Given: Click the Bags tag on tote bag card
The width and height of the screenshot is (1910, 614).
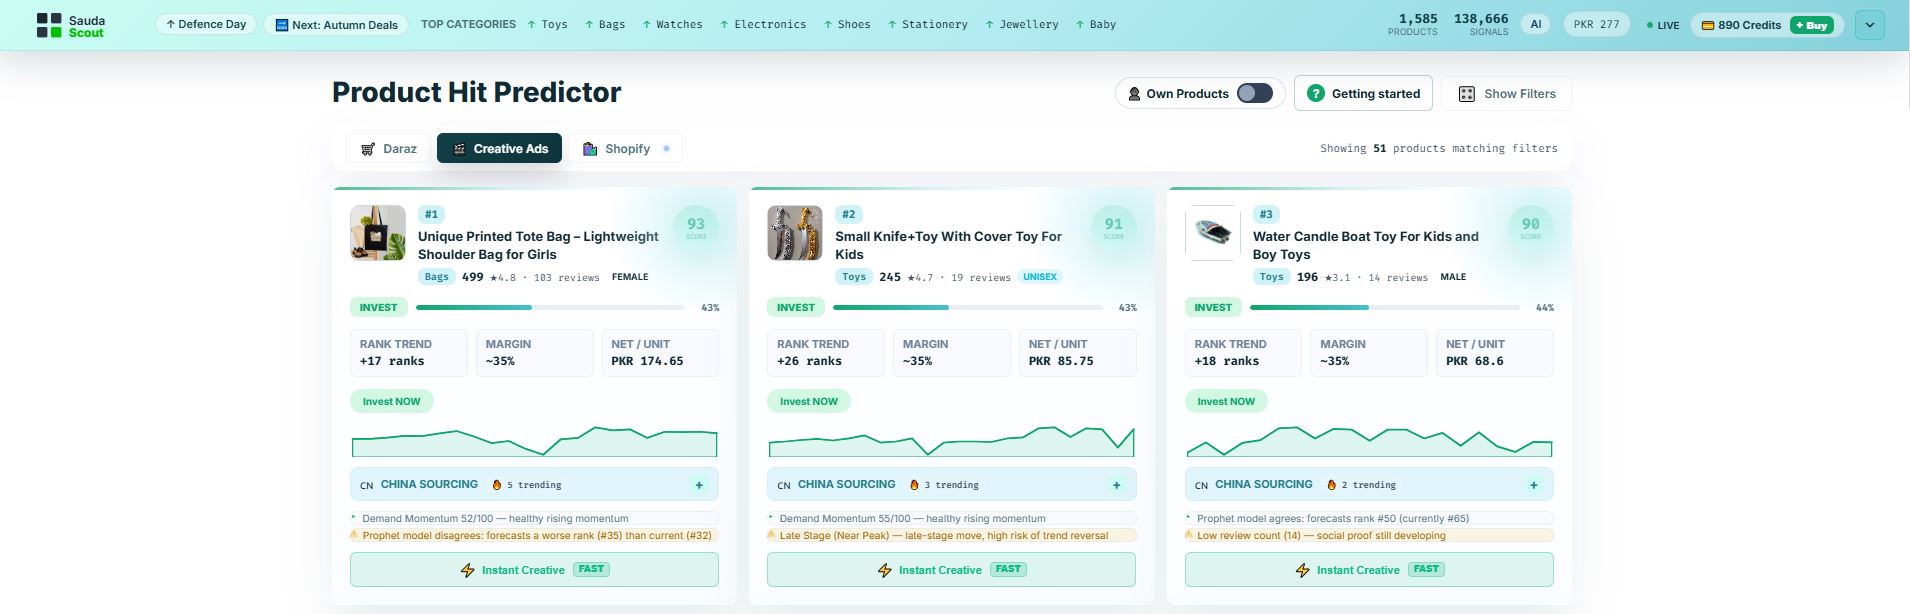Looking at the screenshot, I should pyautogui.click(x=437, y=277).
